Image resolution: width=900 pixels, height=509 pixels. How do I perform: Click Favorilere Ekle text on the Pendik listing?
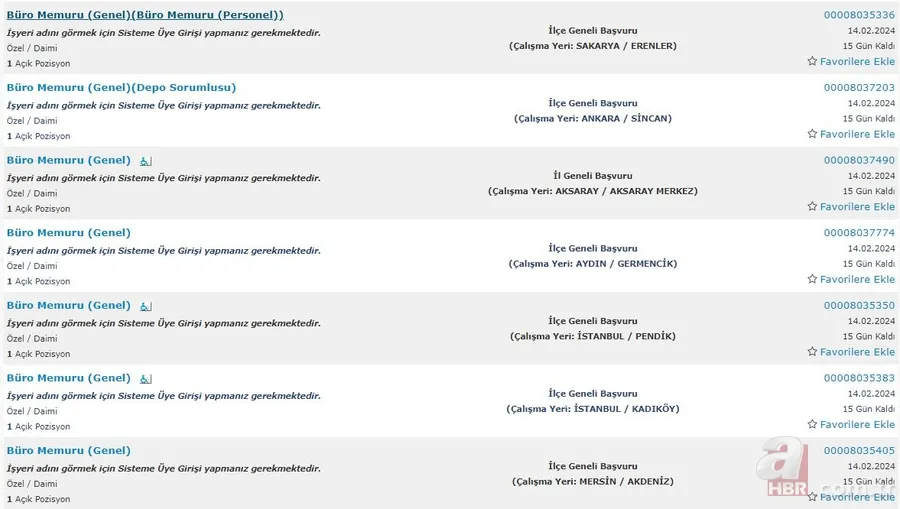[857, 352]
